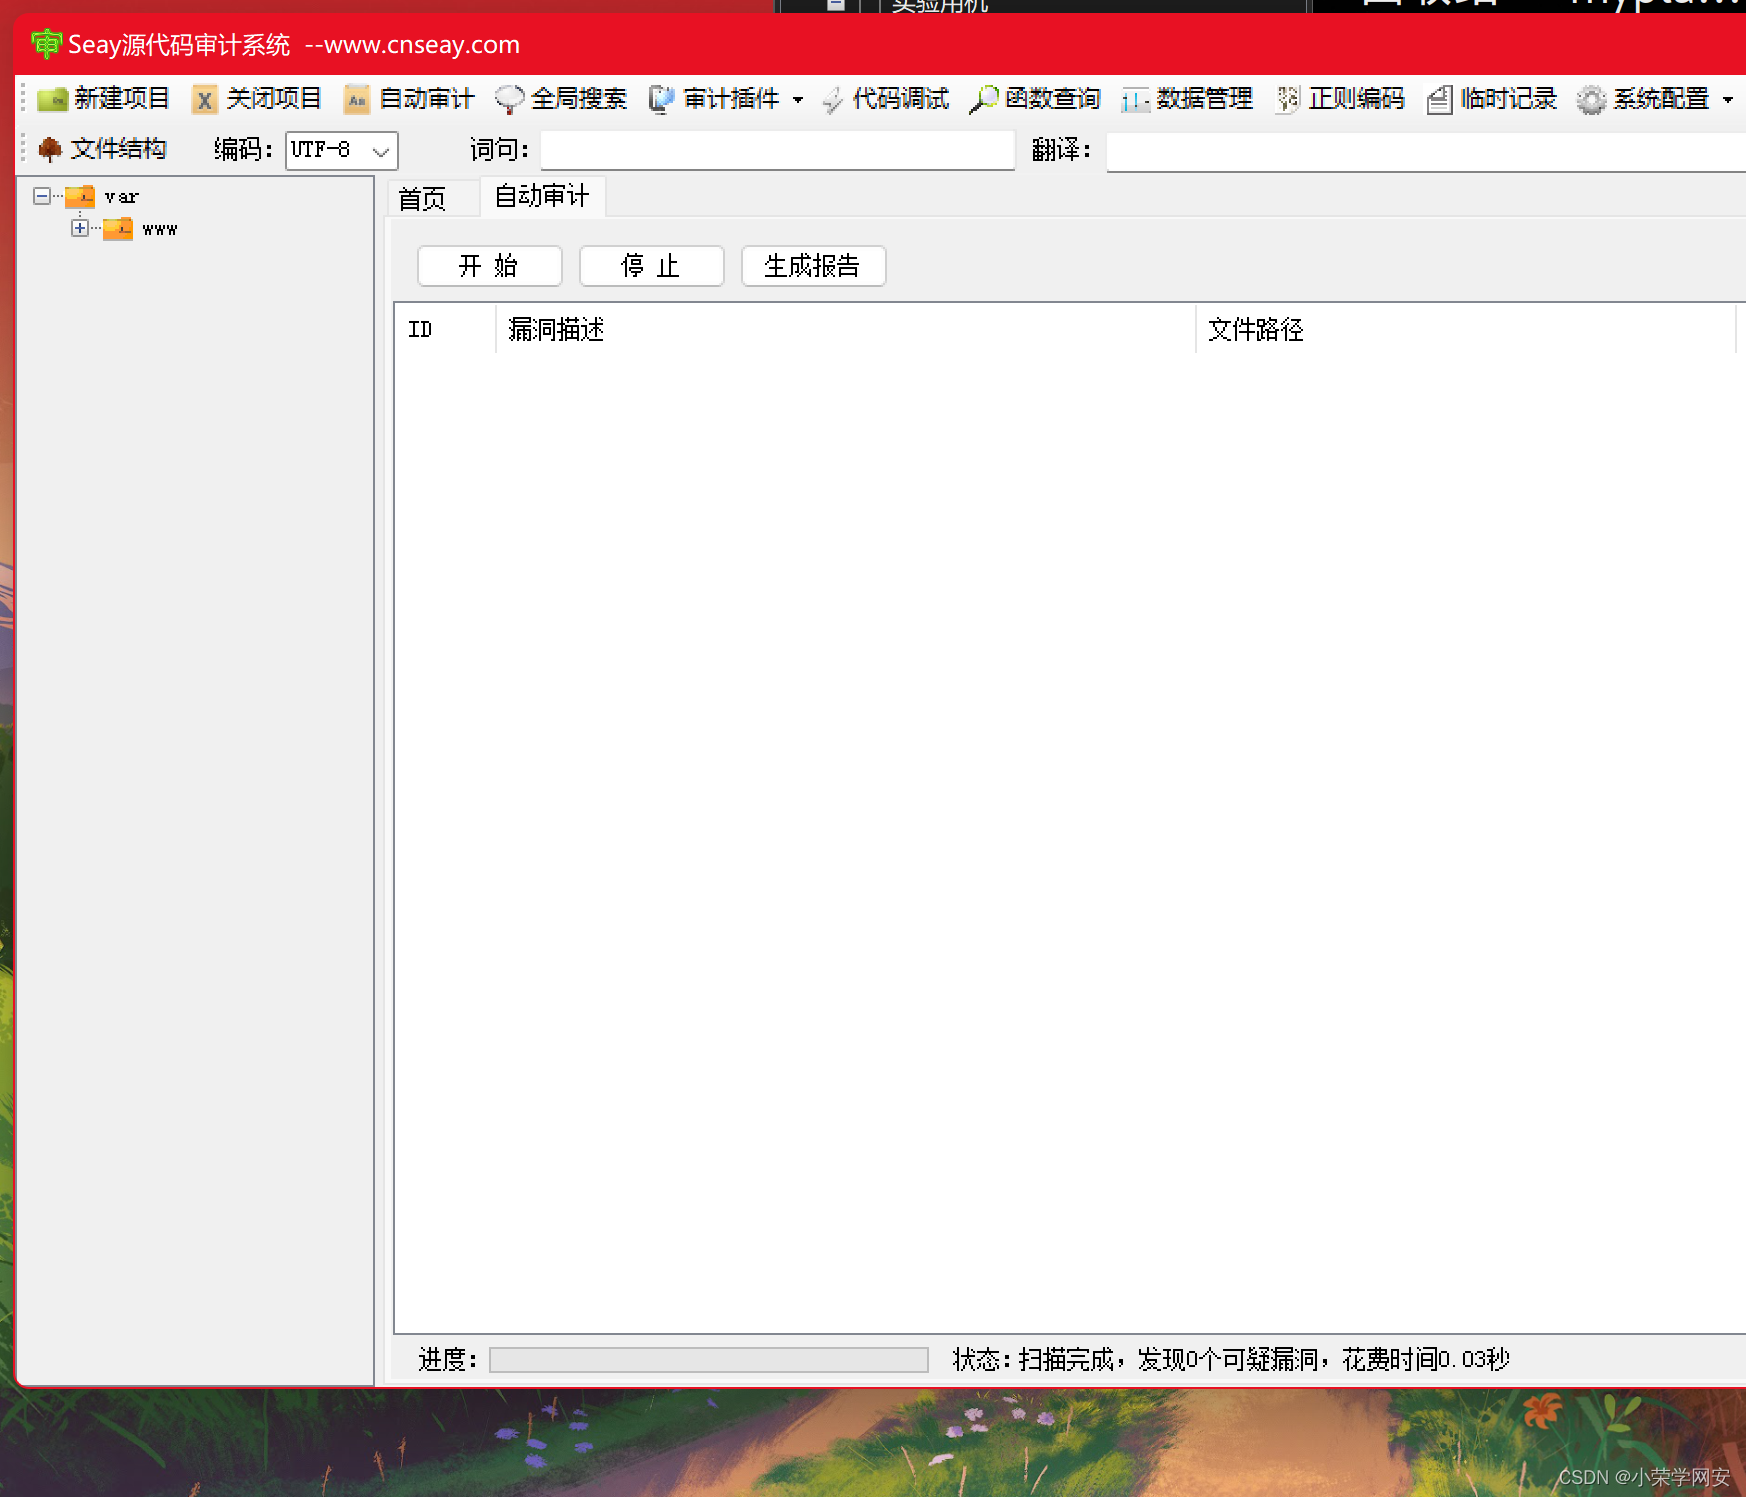The height and width of the screenshot is (1497, 1746).
Task: Click the 停止 stop button
Action: [652, 266]
